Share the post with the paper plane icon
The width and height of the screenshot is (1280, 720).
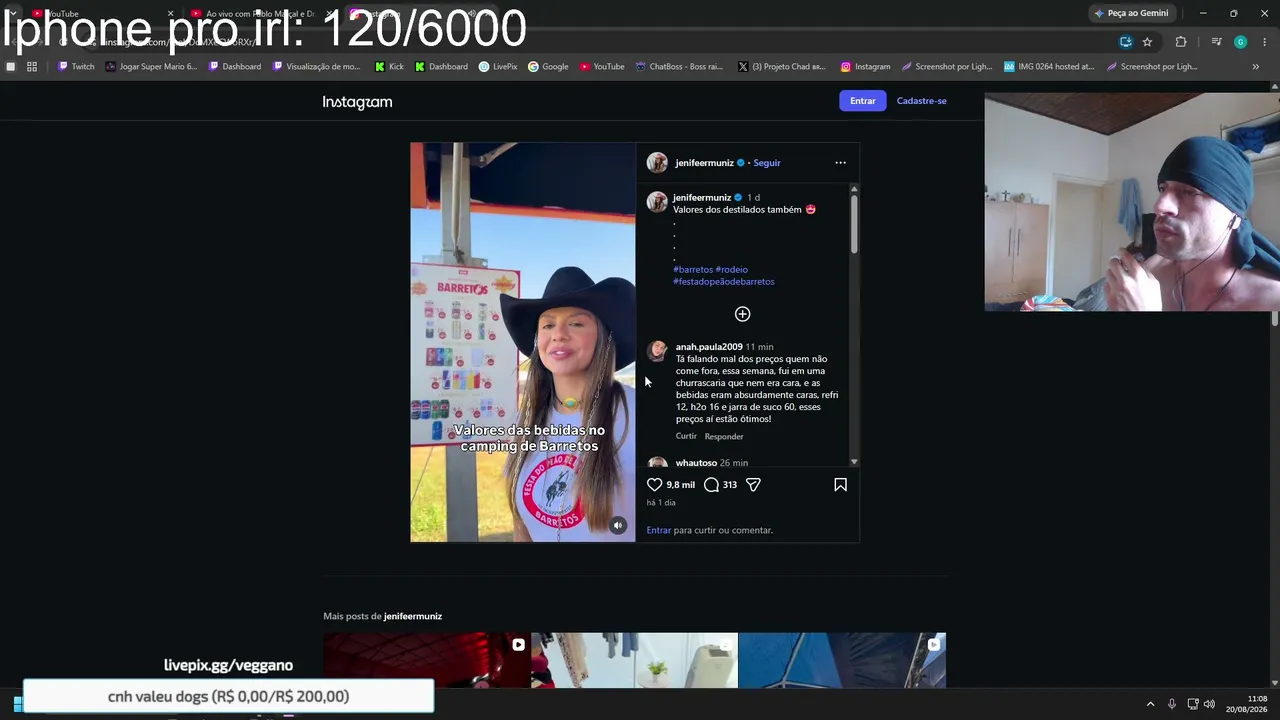pos(753,485)
